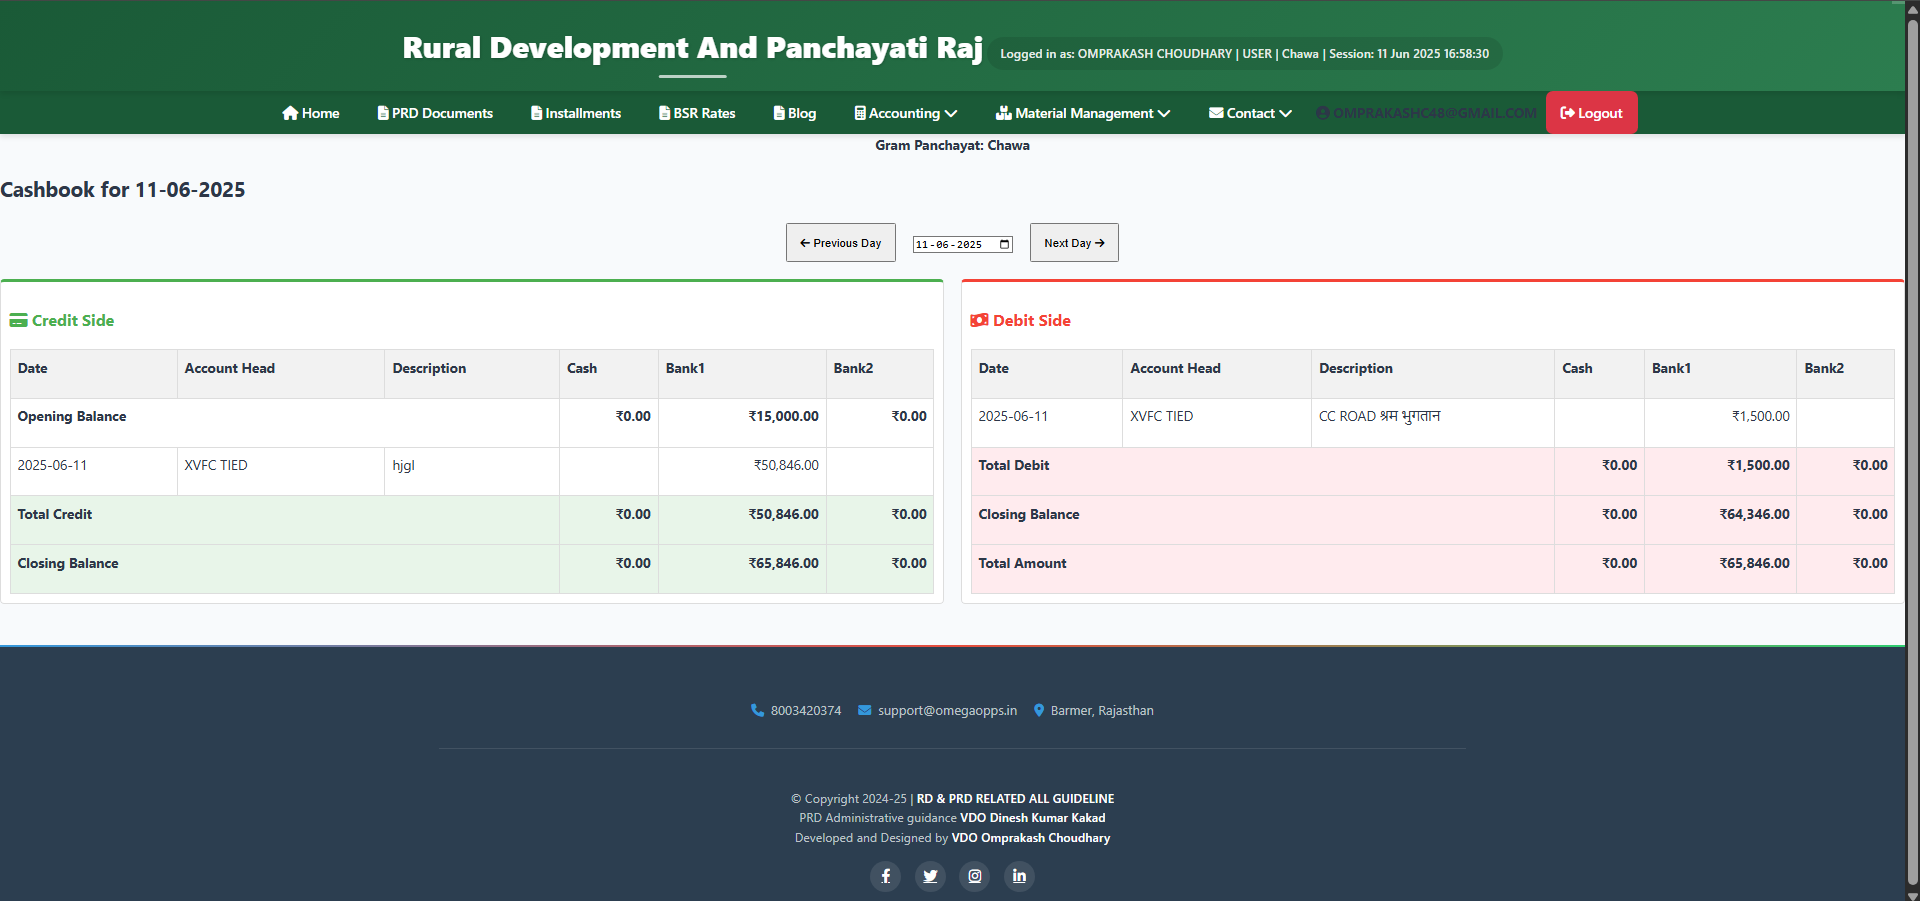
Task: Click the Installments document icon
Action: coord(537,113)
